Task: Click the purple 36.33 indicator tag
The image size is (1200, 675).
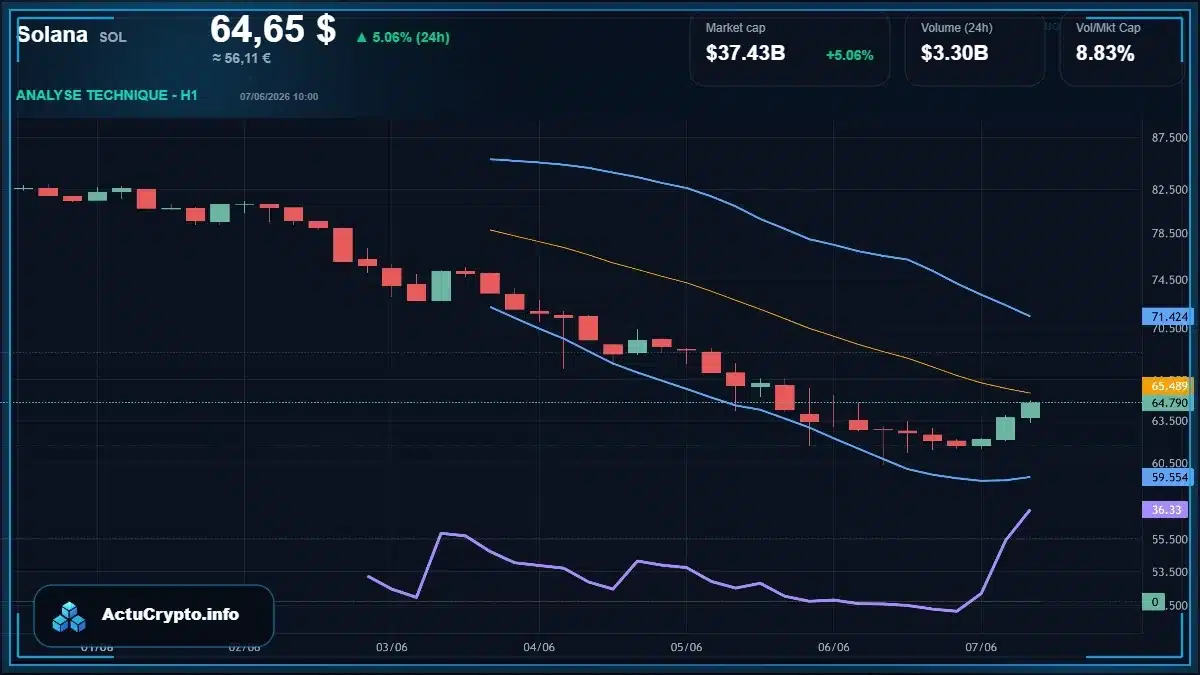Action: (1164, 509)
